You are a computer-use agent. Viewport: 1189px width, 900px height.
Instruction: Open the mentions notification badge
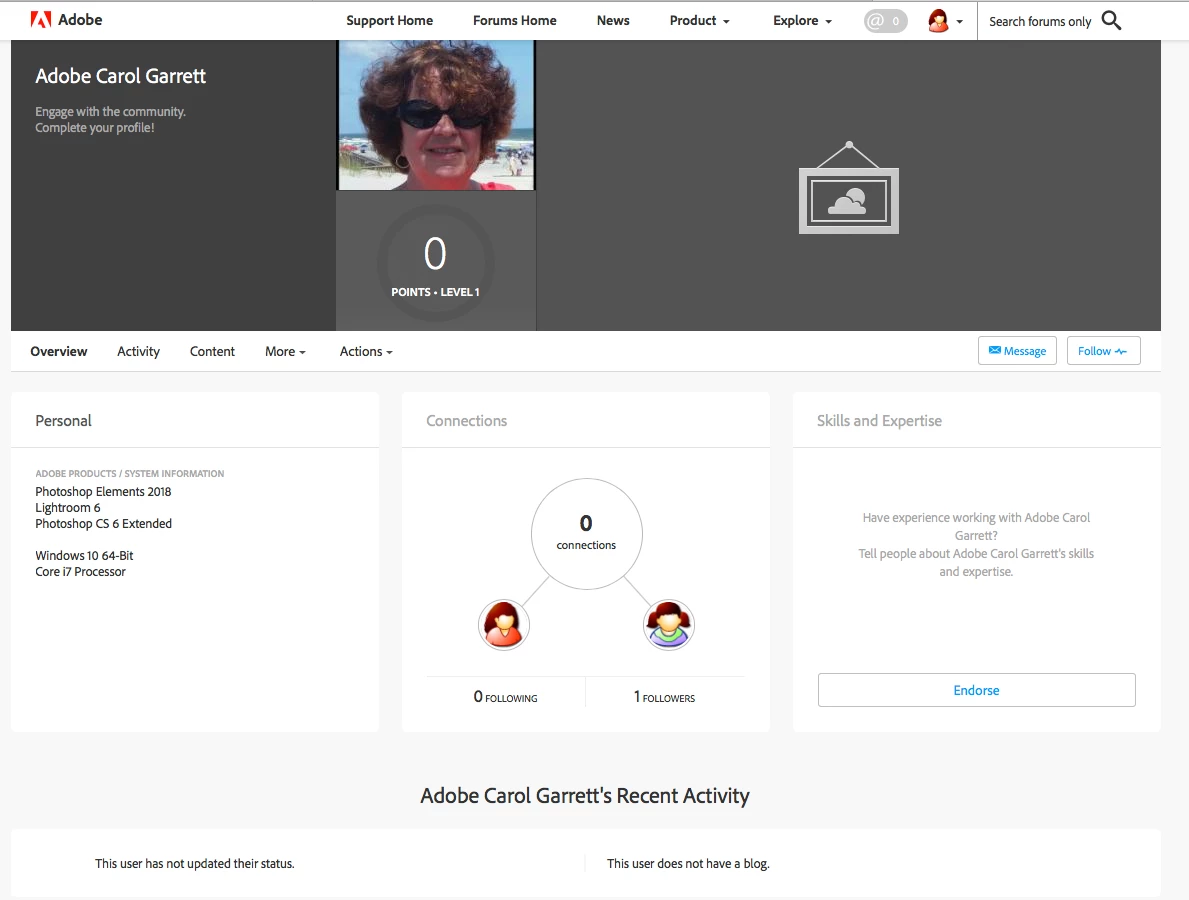tap(885, 21)
